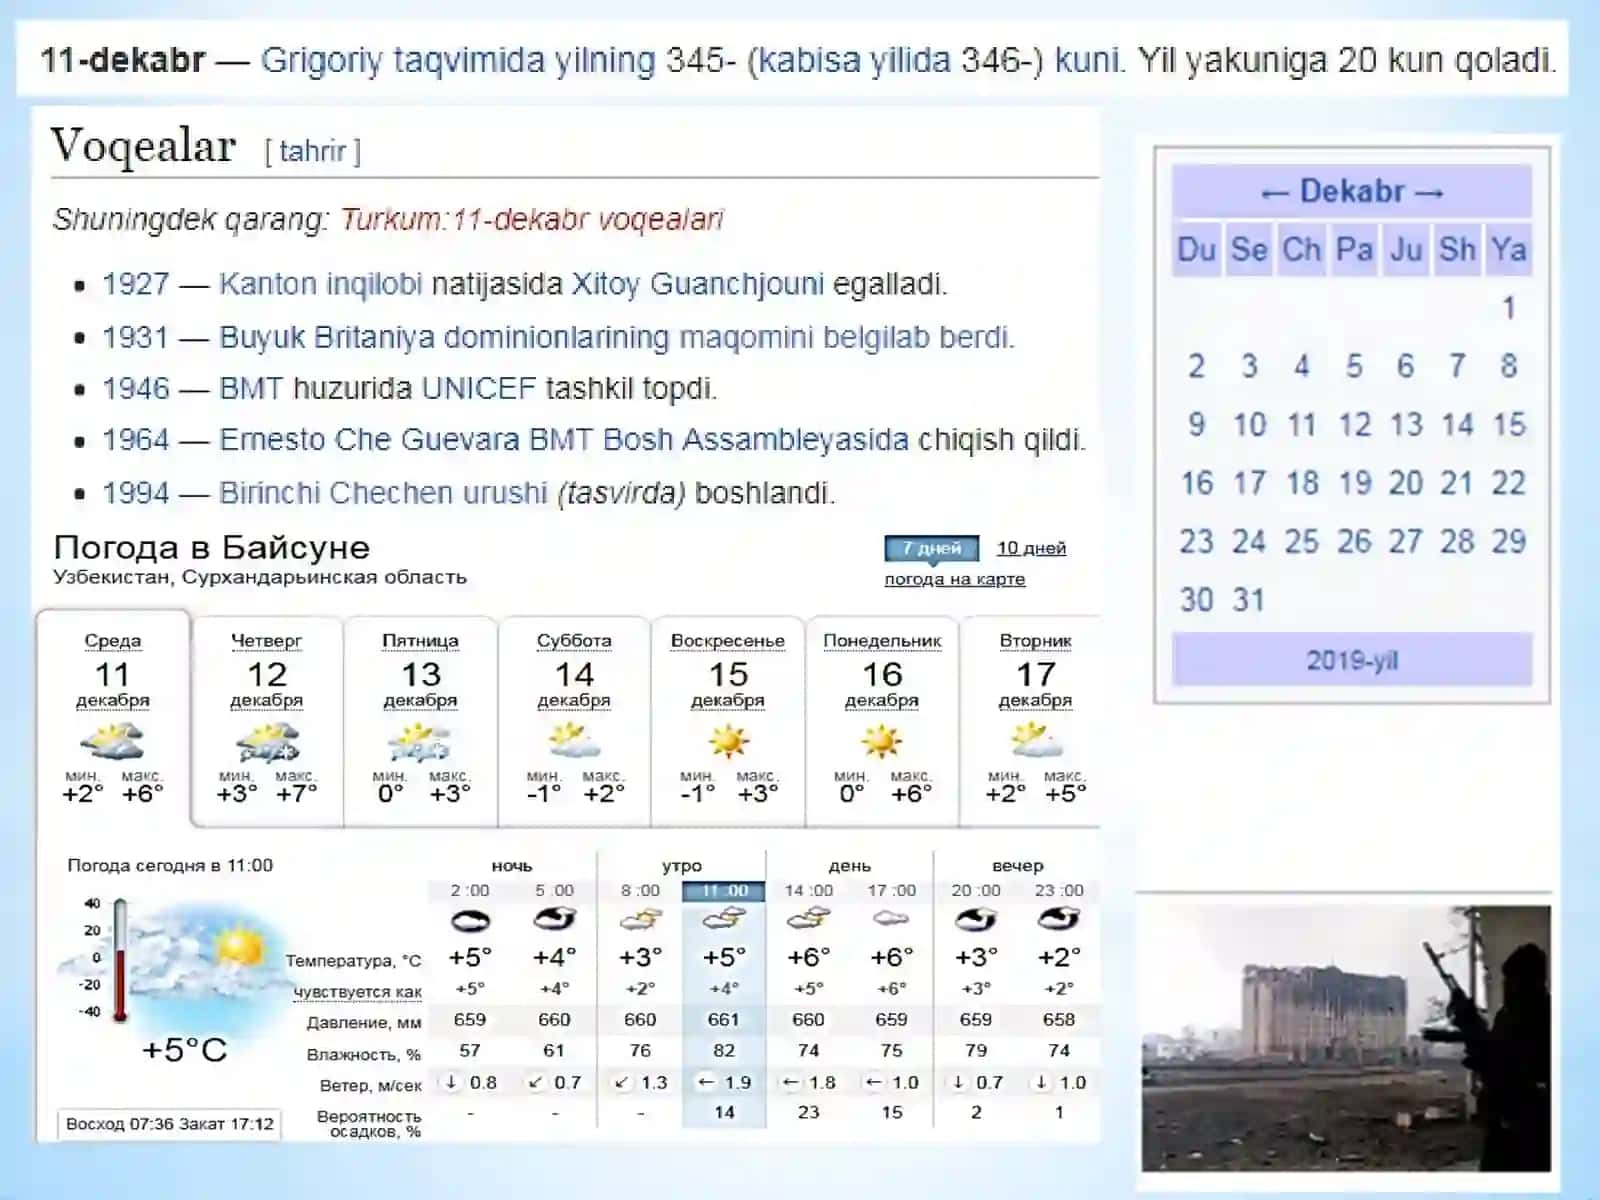The image size is (1600, 1200).
Task: Open the Ernesto Che Guevara link
Action: pos(369,440)
